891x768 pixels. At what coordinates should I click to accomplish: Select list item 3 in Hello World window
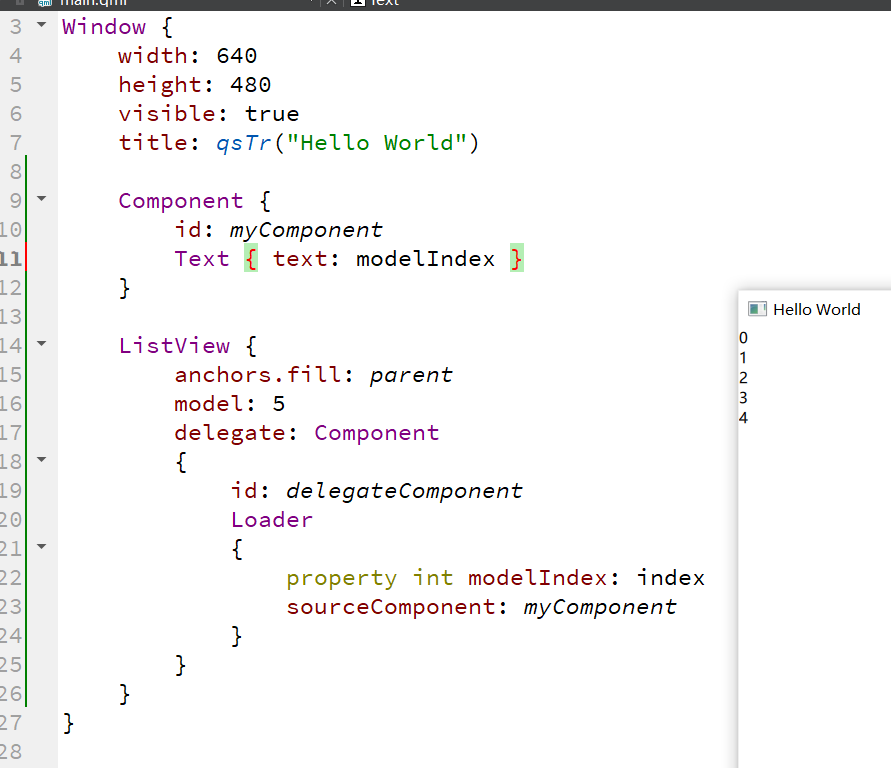(743, 398)
